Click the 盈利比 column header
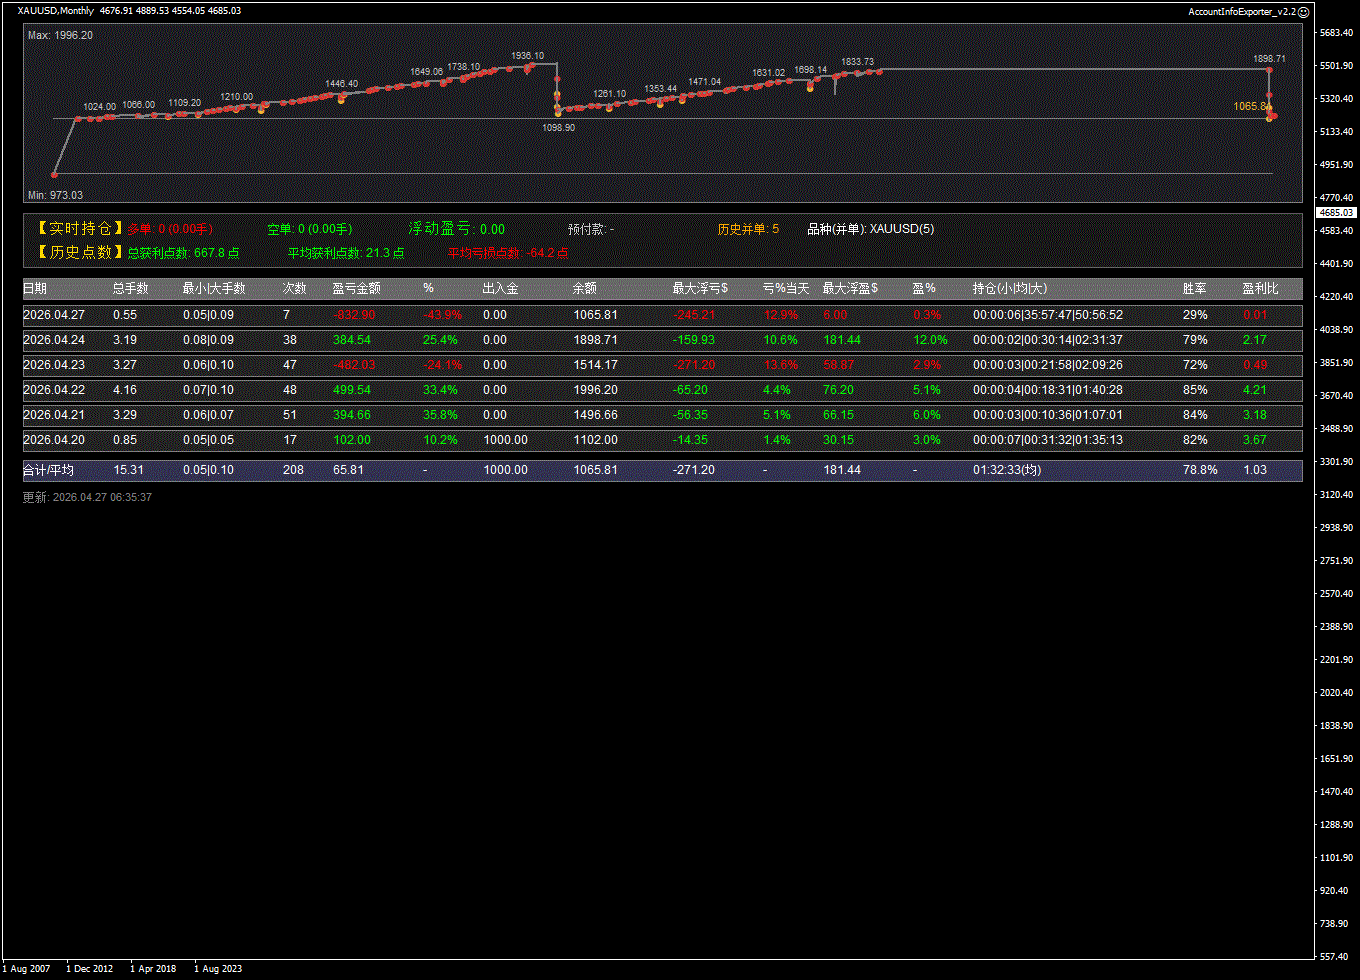The width and height of the screenshot is (1360, 980). click(1260, 289)
